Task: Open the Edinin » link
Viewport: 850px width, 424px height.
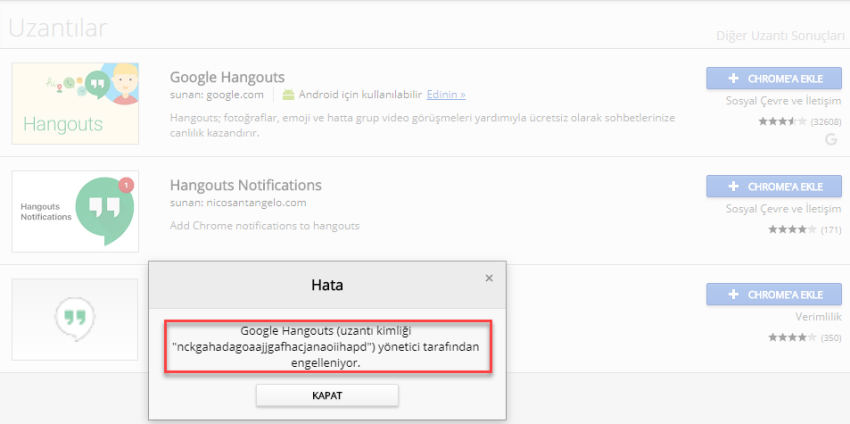Action: click(446, 95)
